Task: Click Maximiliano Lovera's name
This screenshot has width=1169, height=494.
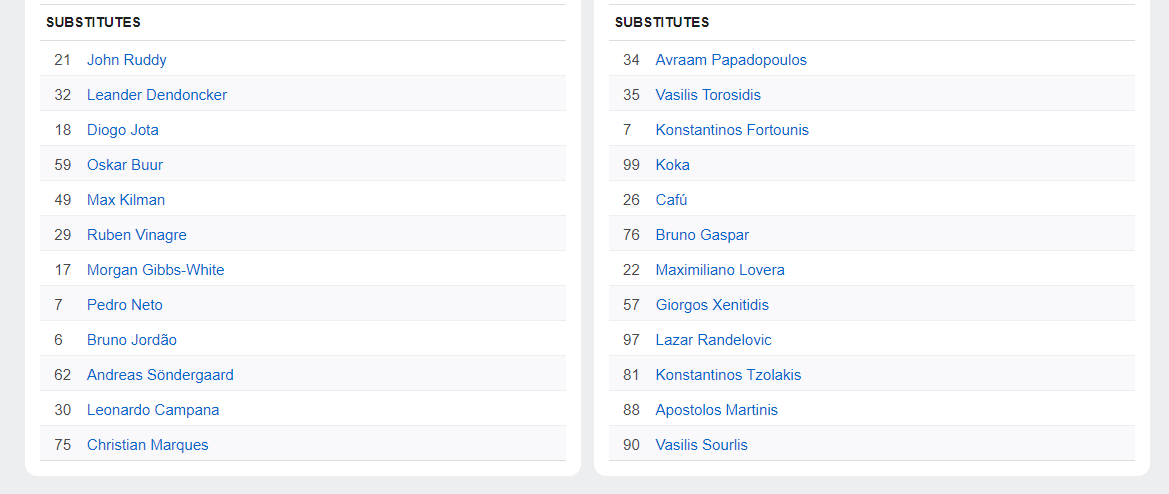Action: tap(720, 270)
